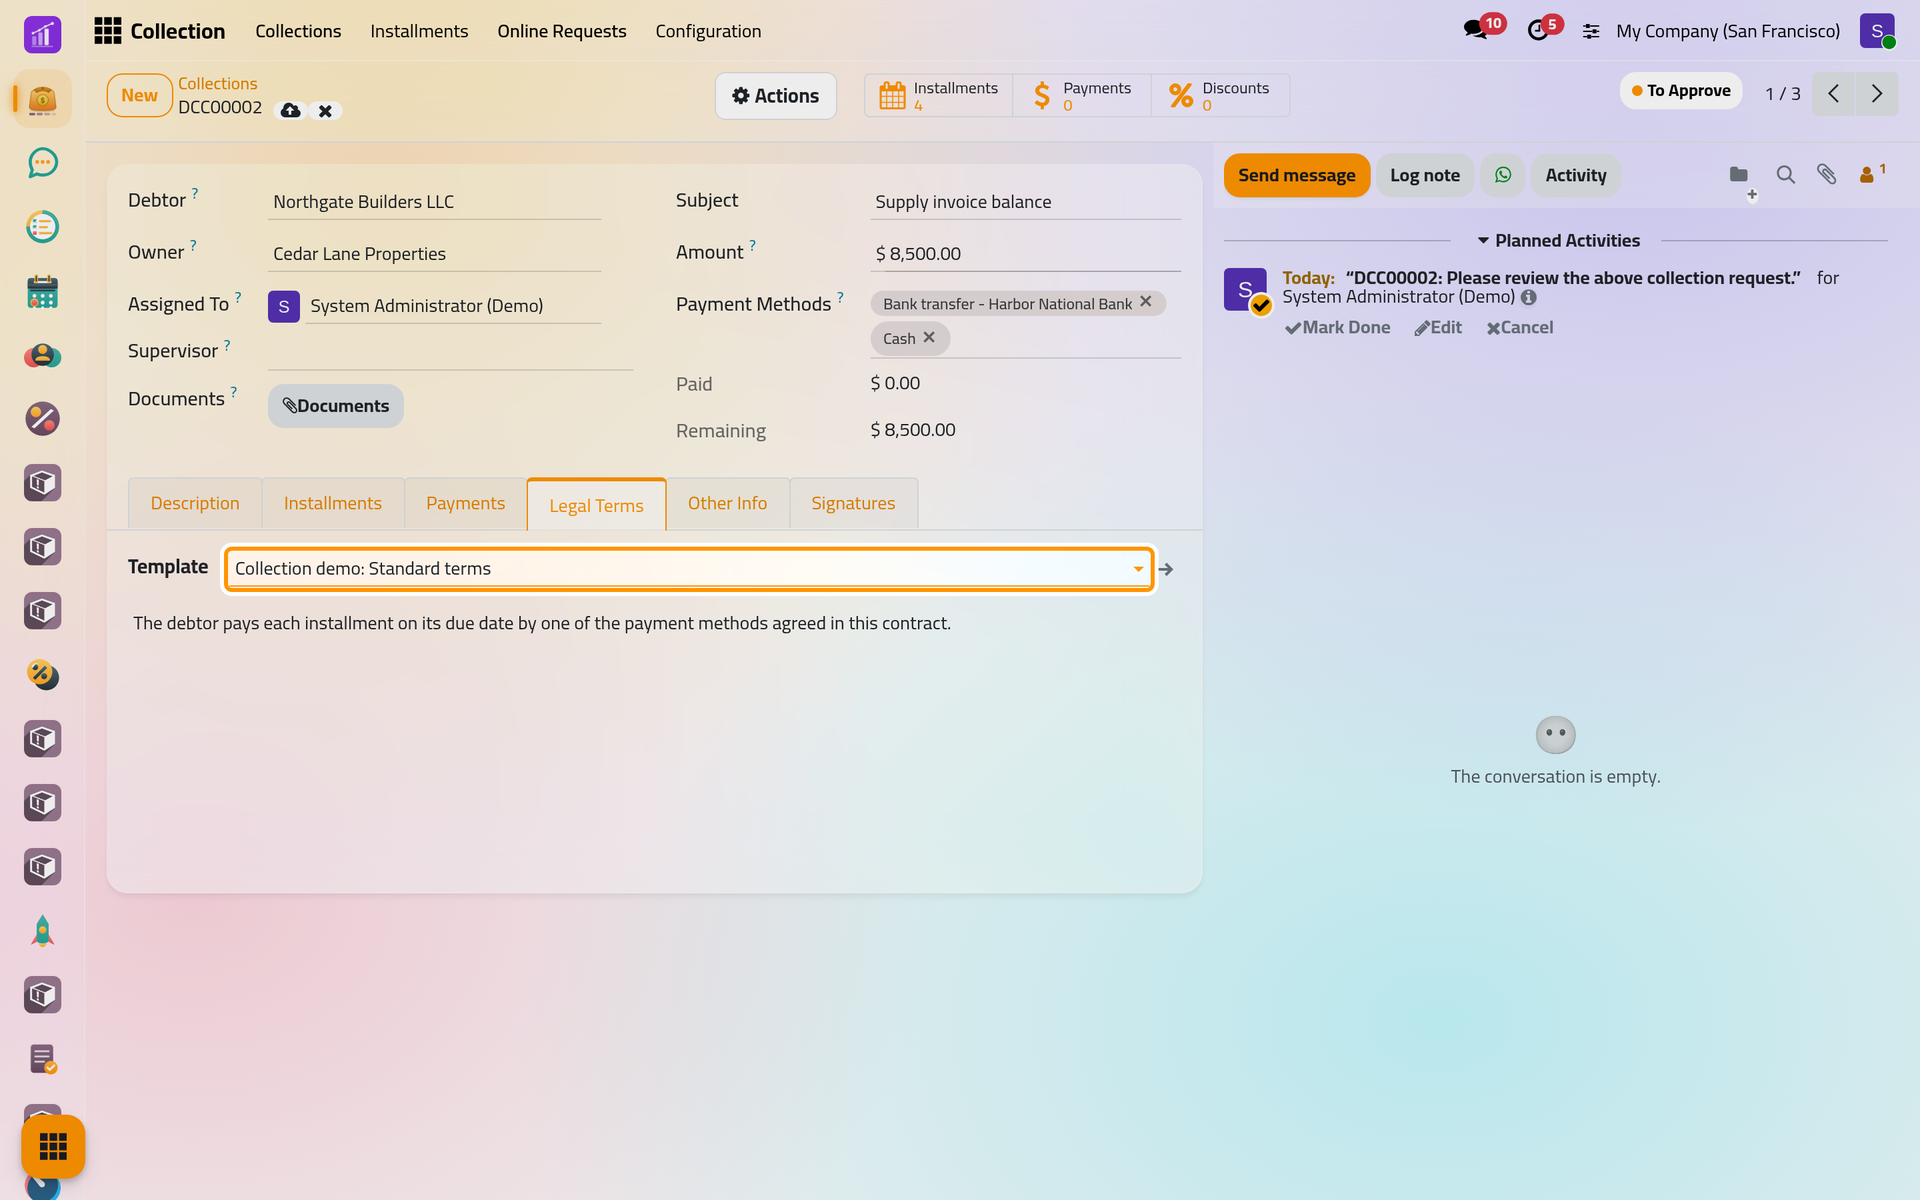Switch to the Signatures tab
The image size is (1920, 1200).
tap(853, 503)
